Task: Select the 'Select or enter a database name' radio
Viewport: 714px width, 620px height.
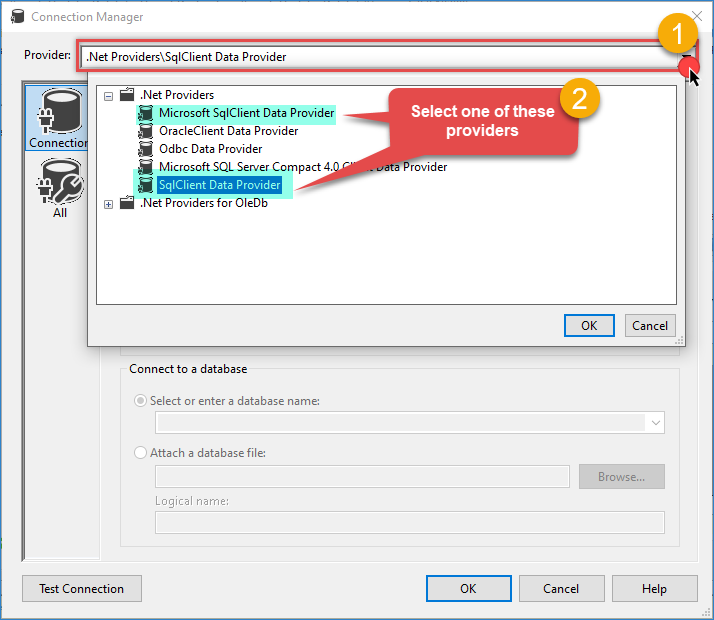Action: [141, 401]
